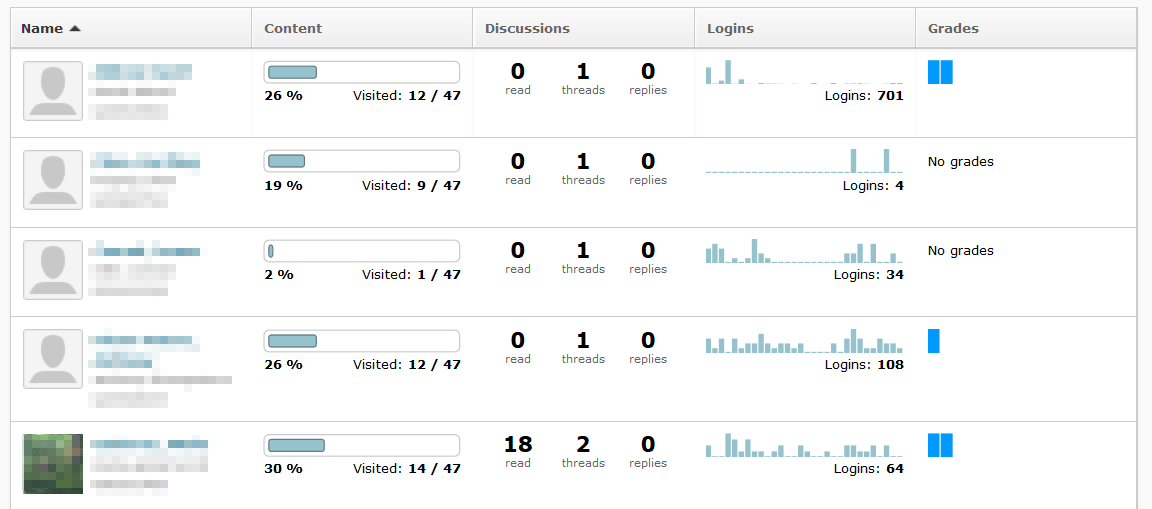
Task: Open avatar of the user with 108 logins
Action: pos(53,359)
